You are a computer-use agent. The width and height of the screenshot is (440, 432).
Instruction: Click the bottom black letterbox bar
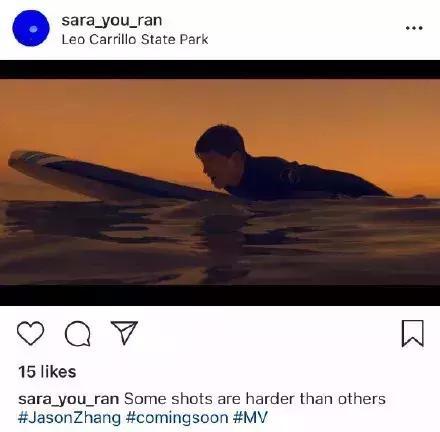[220, 295]
